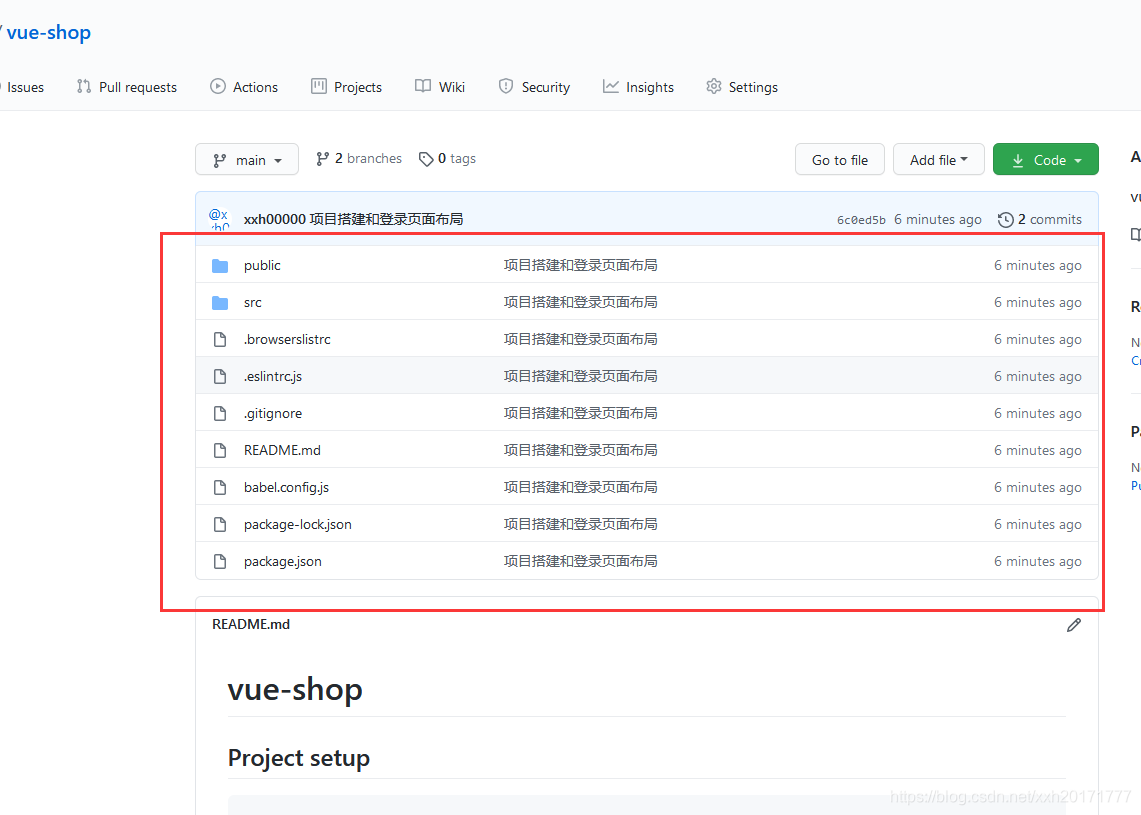
Task: Click the README.md heading of preview panel
Action: tap(251, 624)
